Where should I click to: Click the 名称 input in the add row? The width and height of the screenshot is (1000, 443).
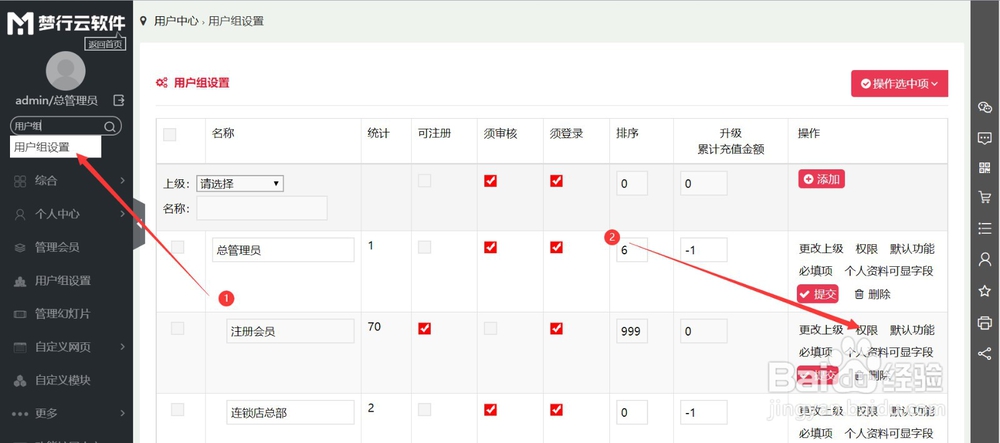[x=261, y=208]
